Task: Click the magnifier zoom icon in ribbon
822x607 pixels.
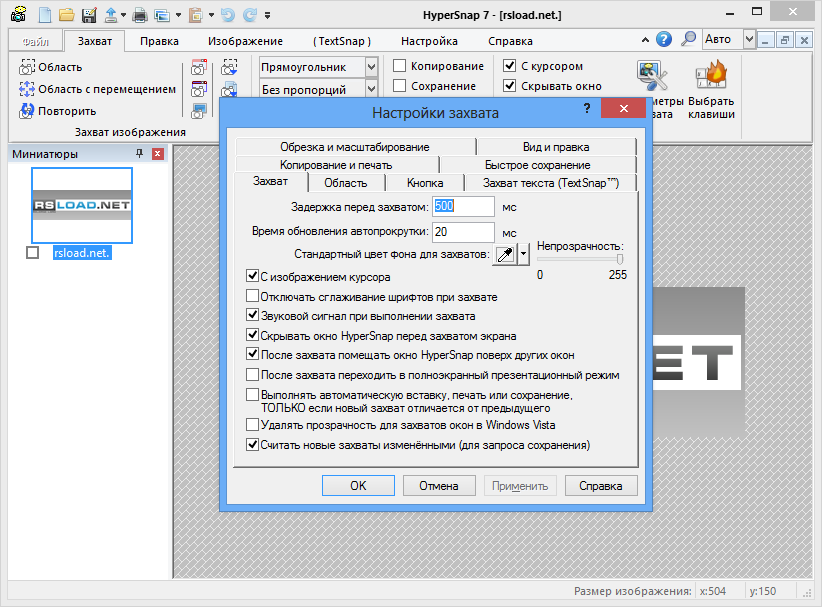Action: [x=688, y=39]
